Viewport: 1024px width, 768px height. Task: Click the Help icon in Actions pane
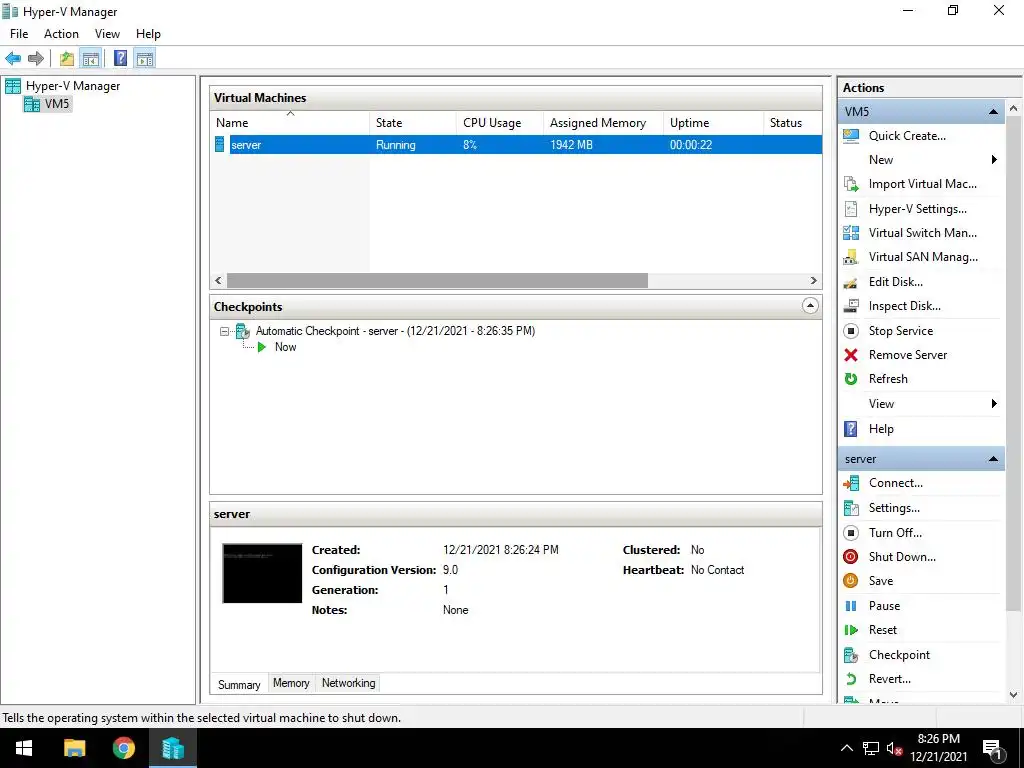pyautogui.click(x=851, y=429)
